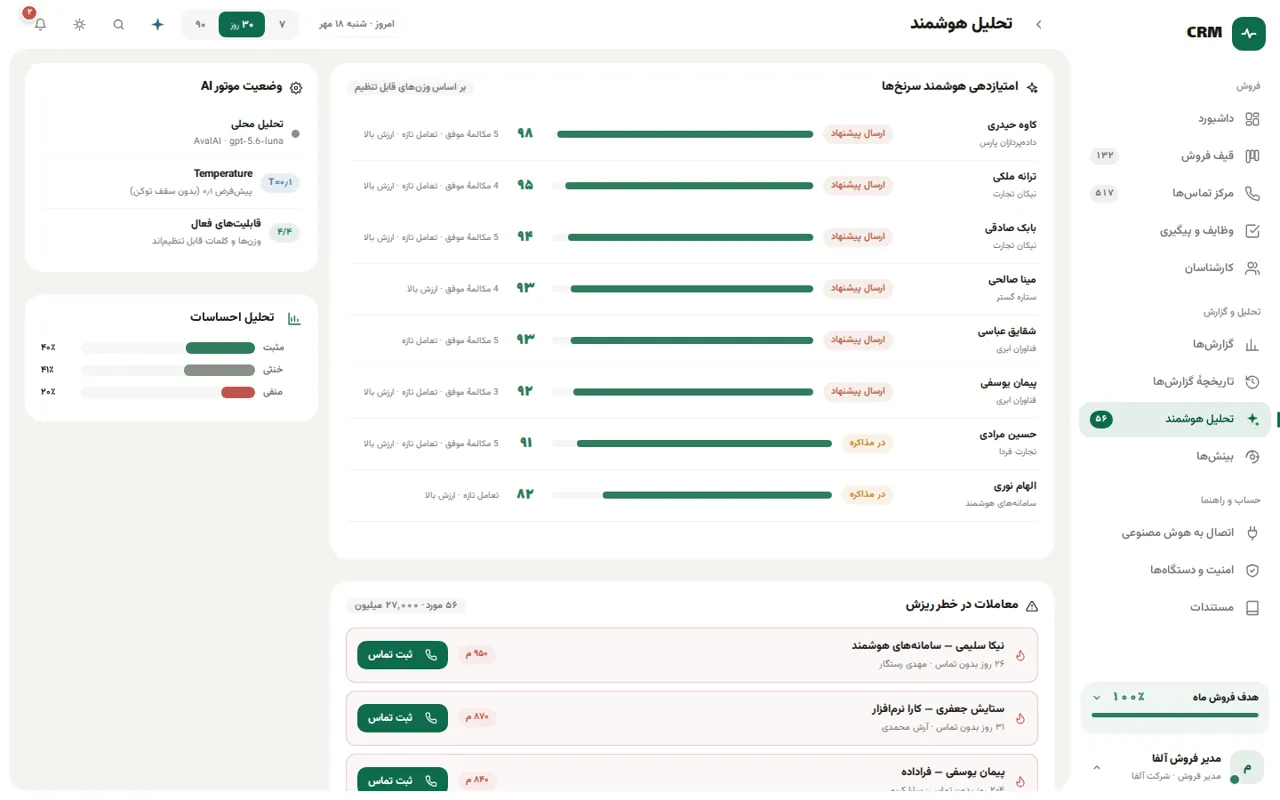The image size is (1280, 800).
Task: Click the اتصال به هوش مصنوعی plug icon
Action: pyautogui.click(x=1252, y=533)
